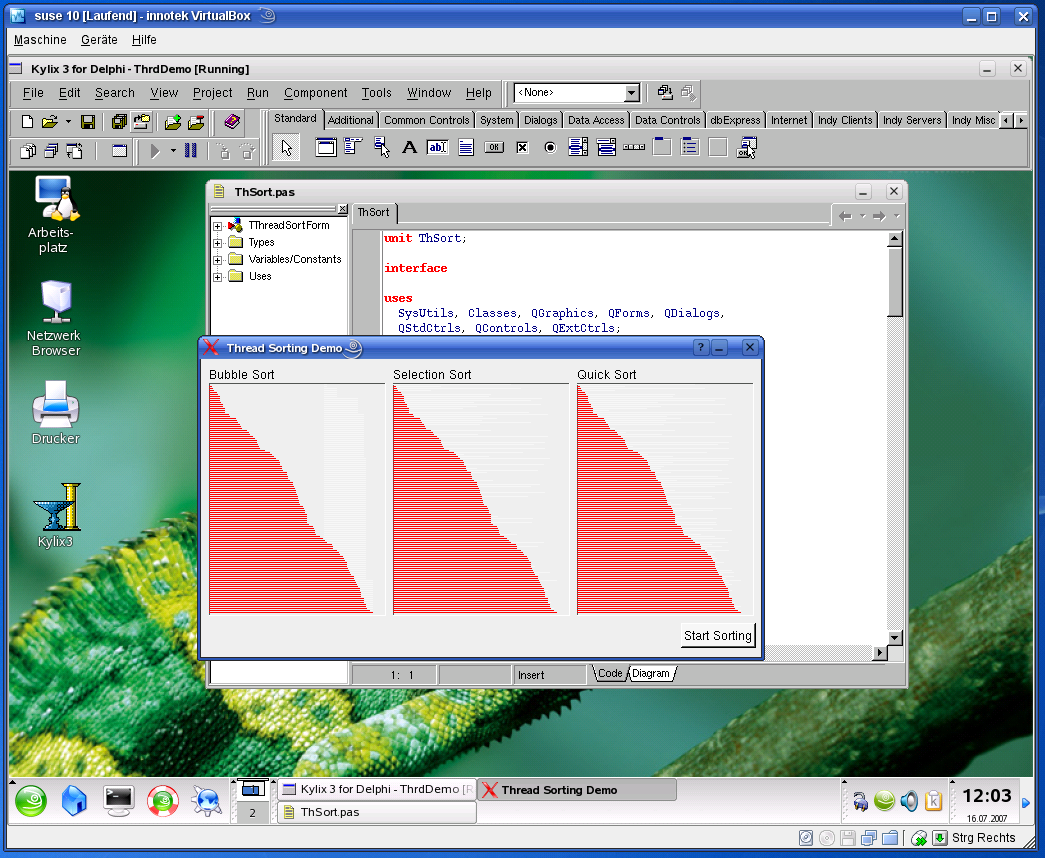This screenshot has width=1045, height=858.
Task: Open the Help contents book icon
Action: pyautogui.click(x=232, y=122)
